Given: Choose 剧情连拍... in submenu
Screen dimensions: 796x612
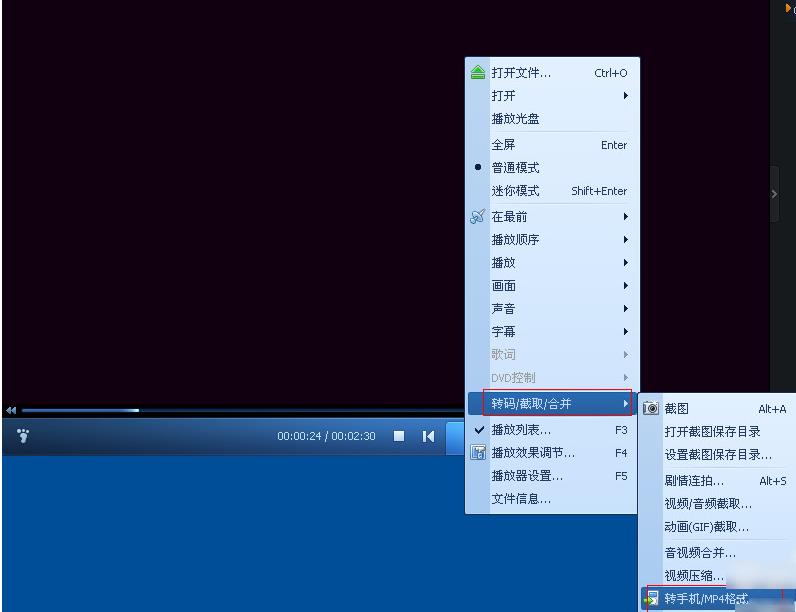Looking at the screenshot, I should click(x=717, y=481).
